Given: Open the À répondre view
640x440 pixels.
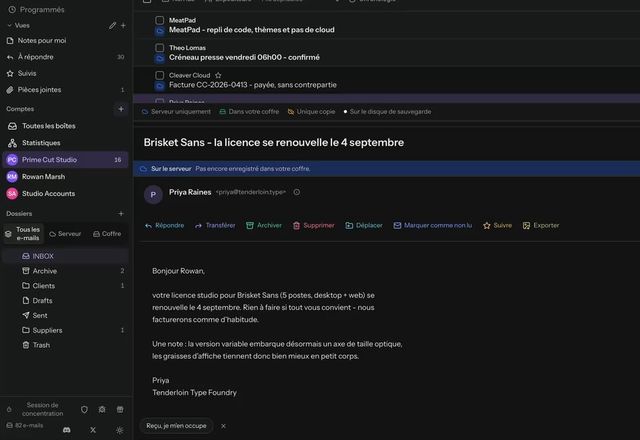Looking at the screenshot, I should (x=65, y=57).
